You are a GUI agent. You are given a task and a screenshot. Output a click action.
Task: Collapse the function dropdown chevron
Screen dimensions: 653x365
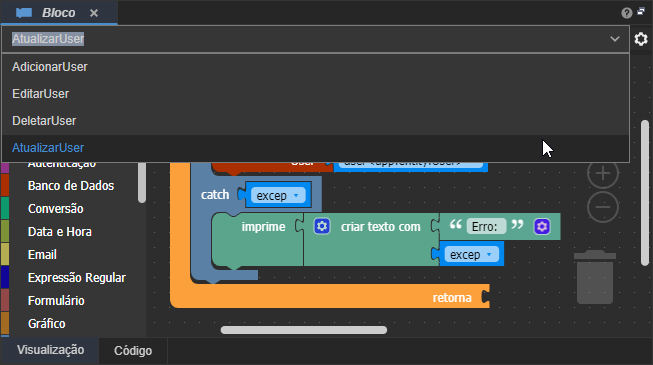[615, 39]
